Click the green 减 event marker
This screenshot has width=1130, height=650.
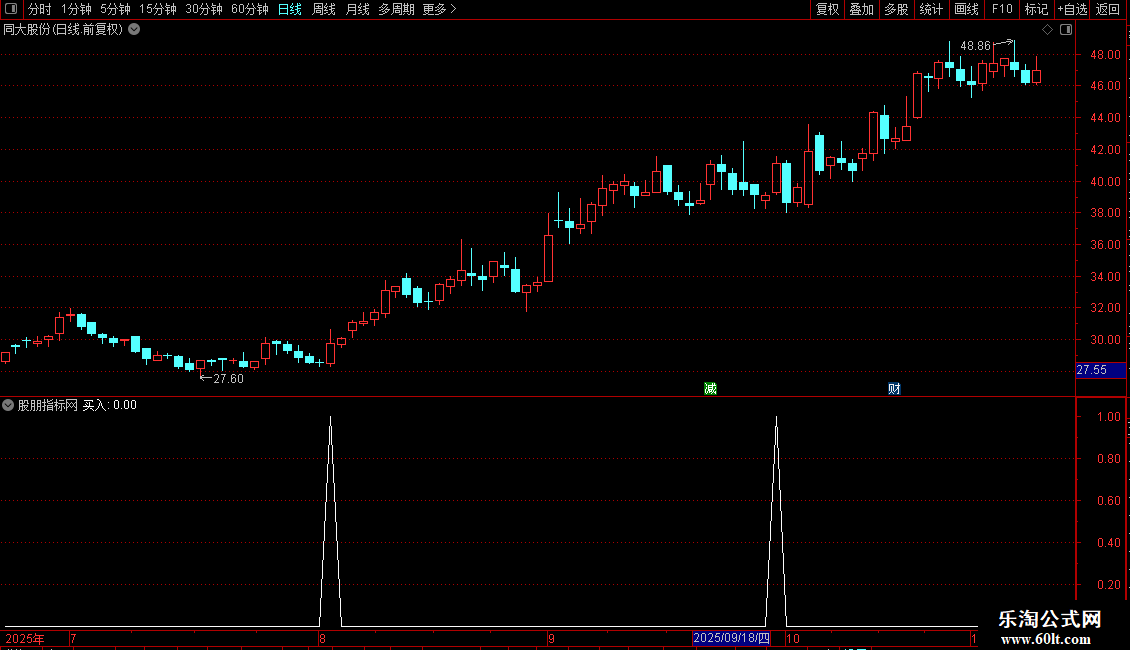coord(711,389)
